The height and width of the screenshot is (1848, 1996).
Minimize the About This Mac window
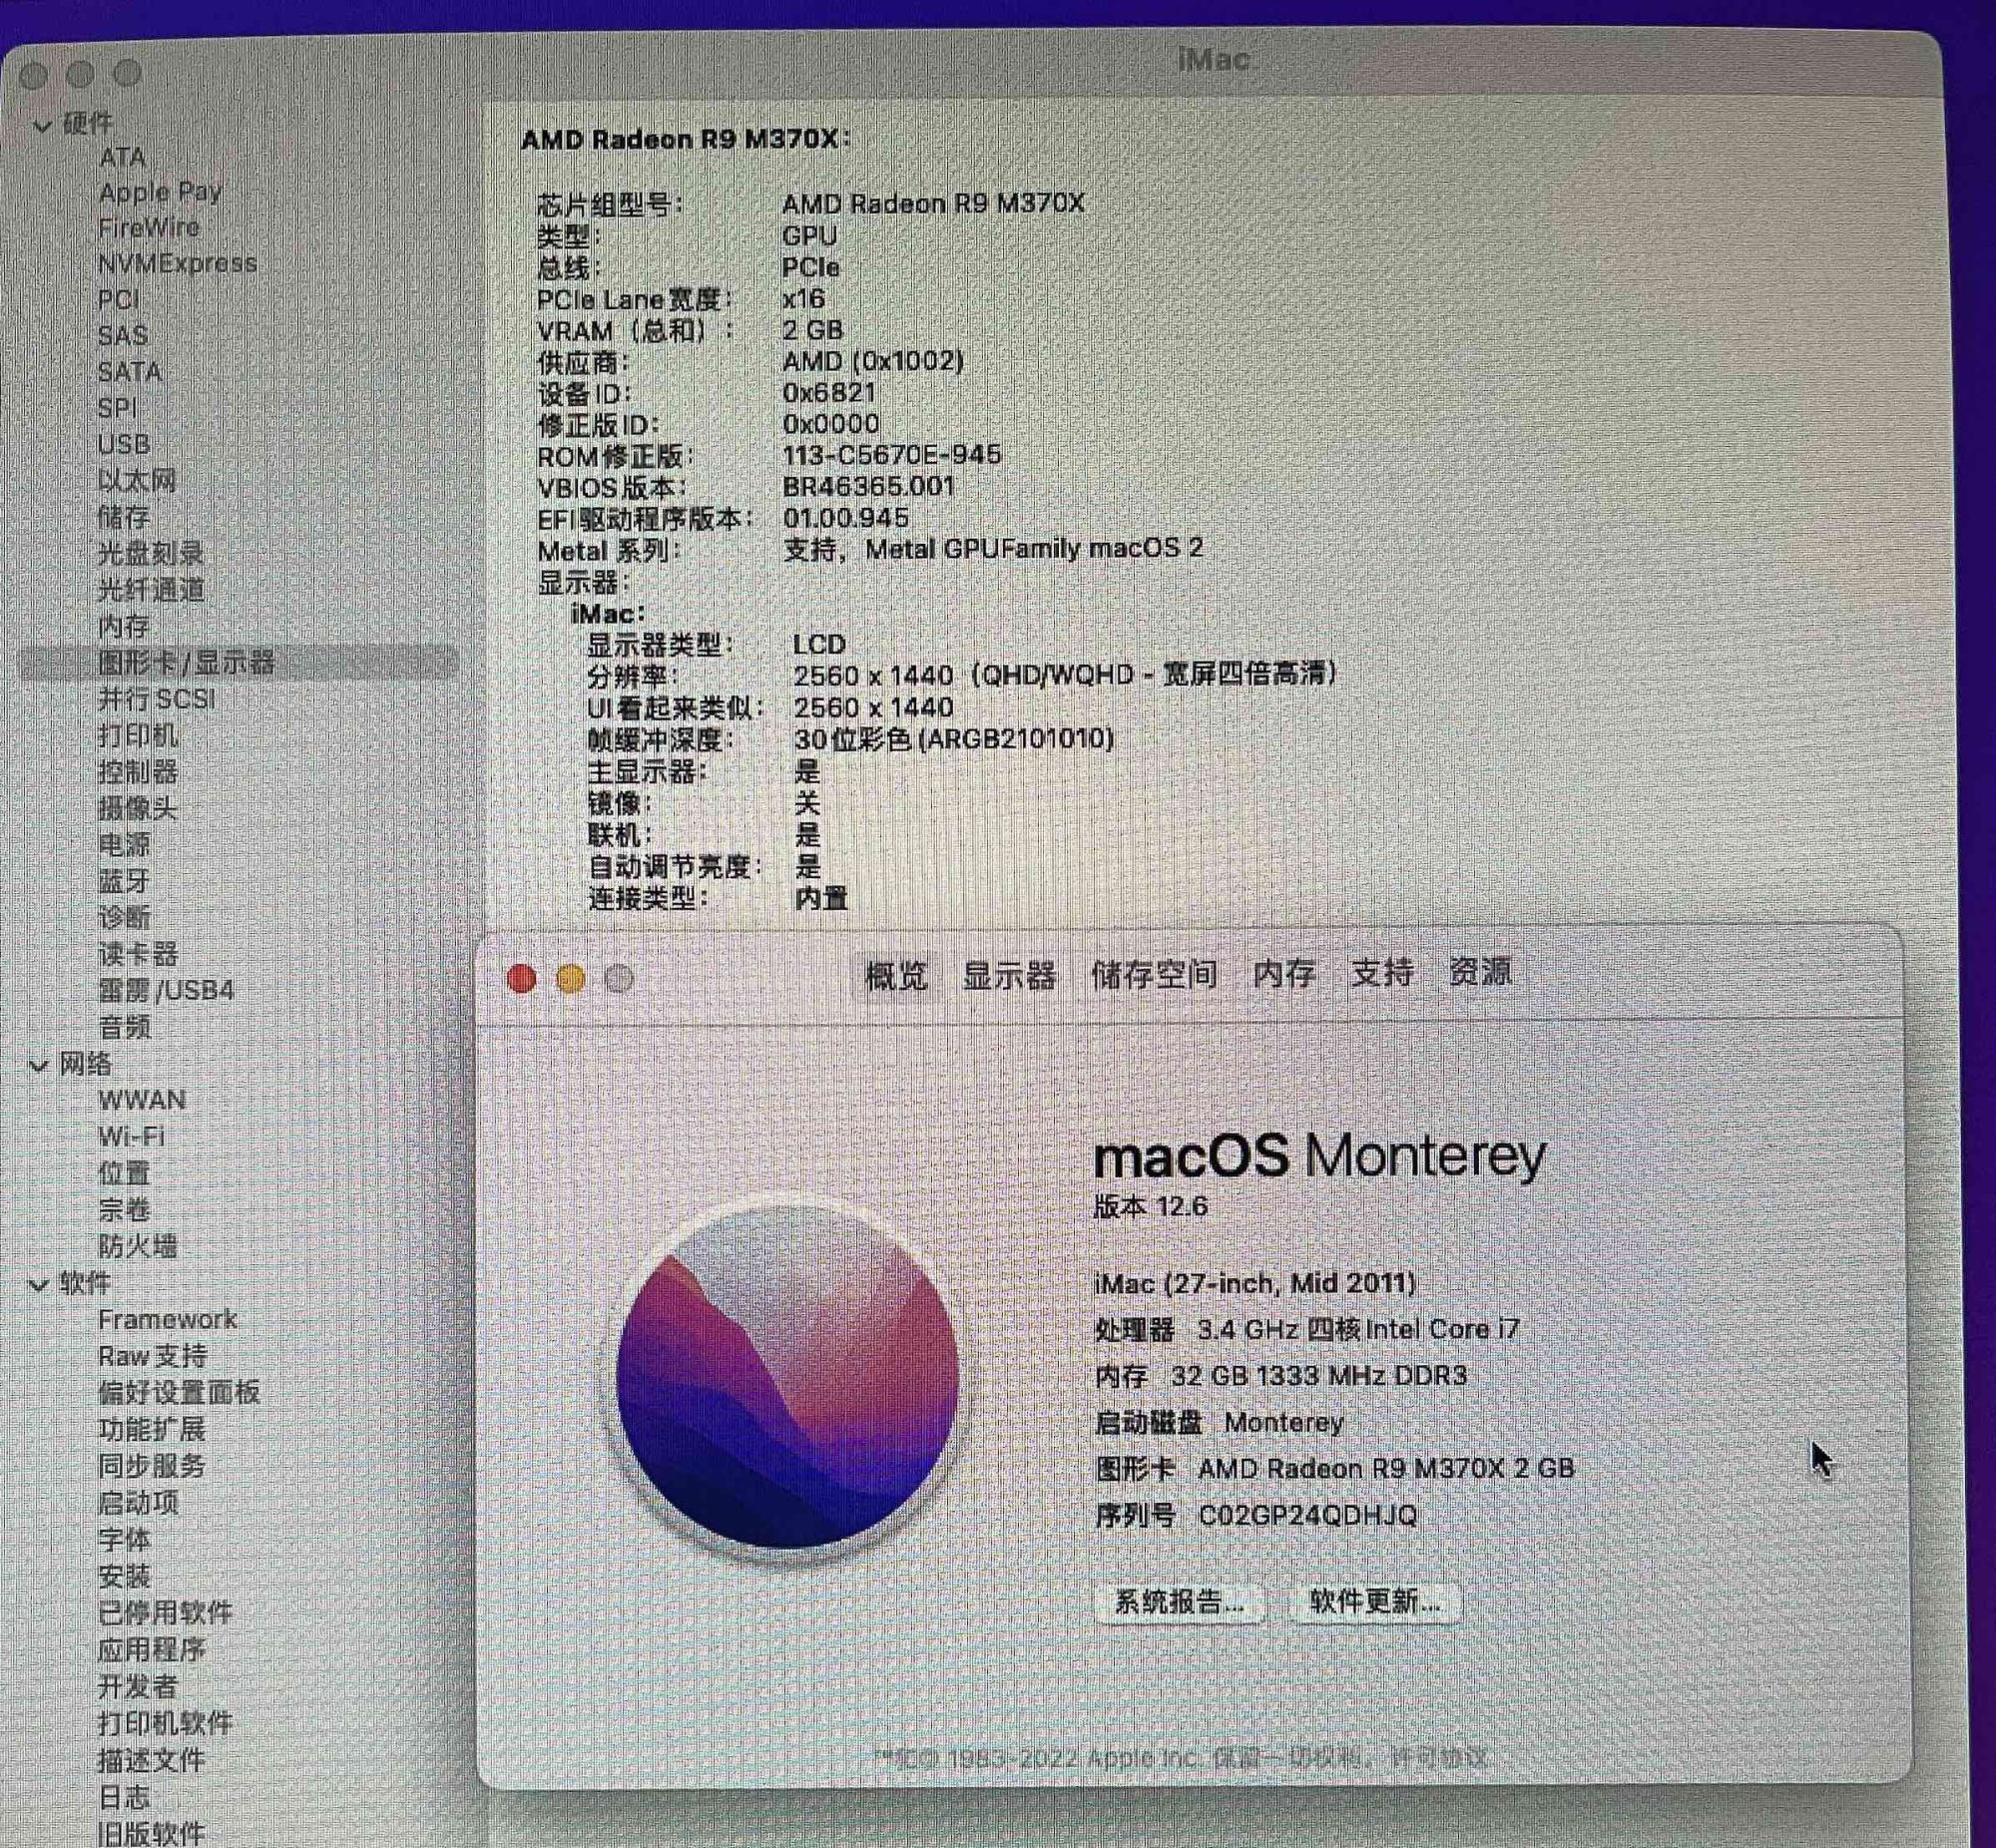point(570,979)
